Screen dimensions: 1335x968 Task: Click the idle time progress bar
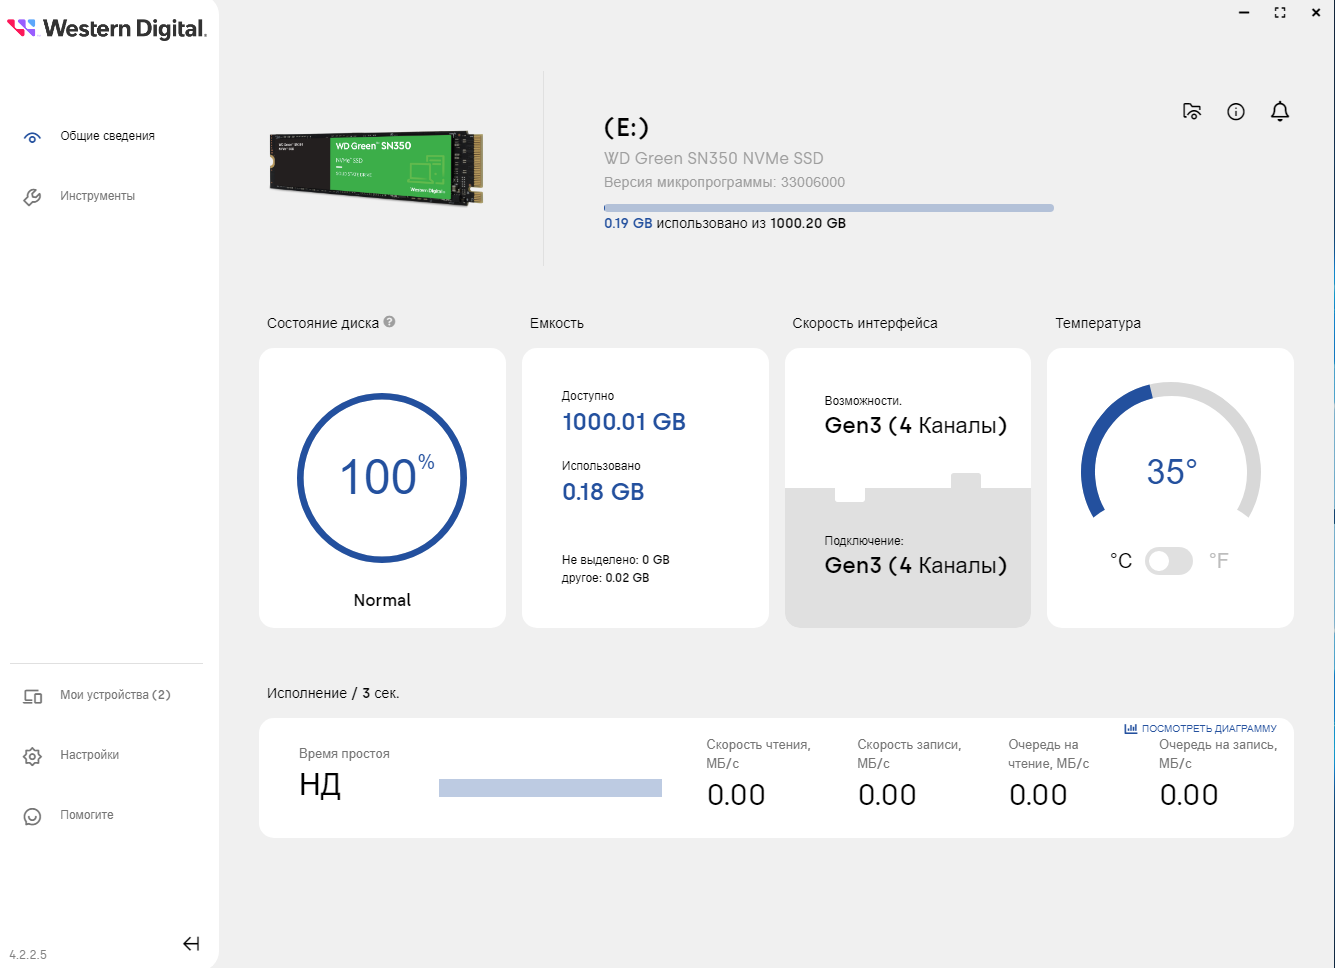(550, 788)
